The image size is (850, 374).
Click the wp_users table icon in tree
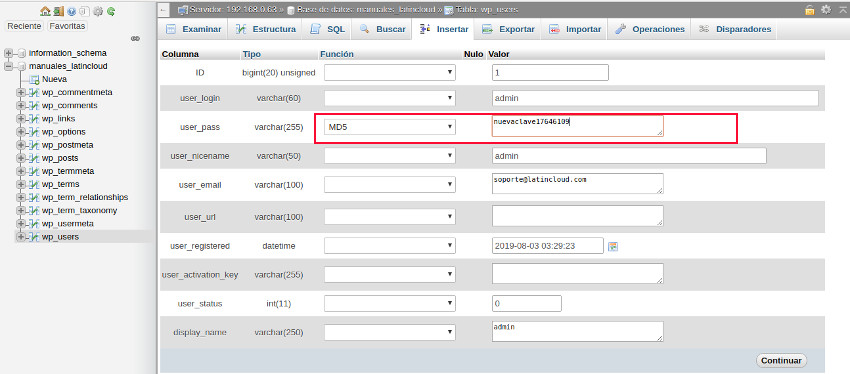coord(34,237)
